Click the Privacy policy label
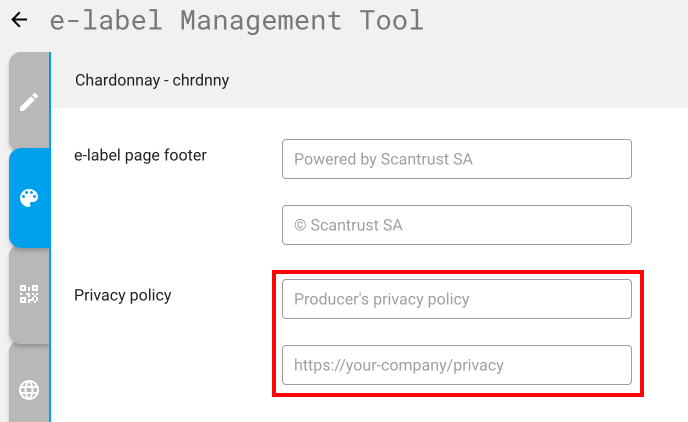The width and height of the screenshot is (688, 422). point(122,295)
